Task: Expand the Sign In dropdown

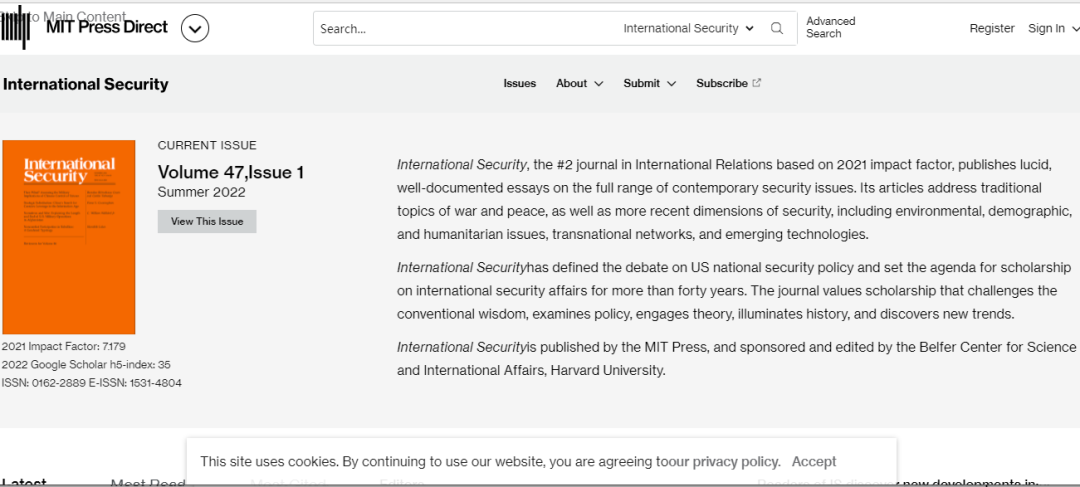Action: click(1052, 28)
